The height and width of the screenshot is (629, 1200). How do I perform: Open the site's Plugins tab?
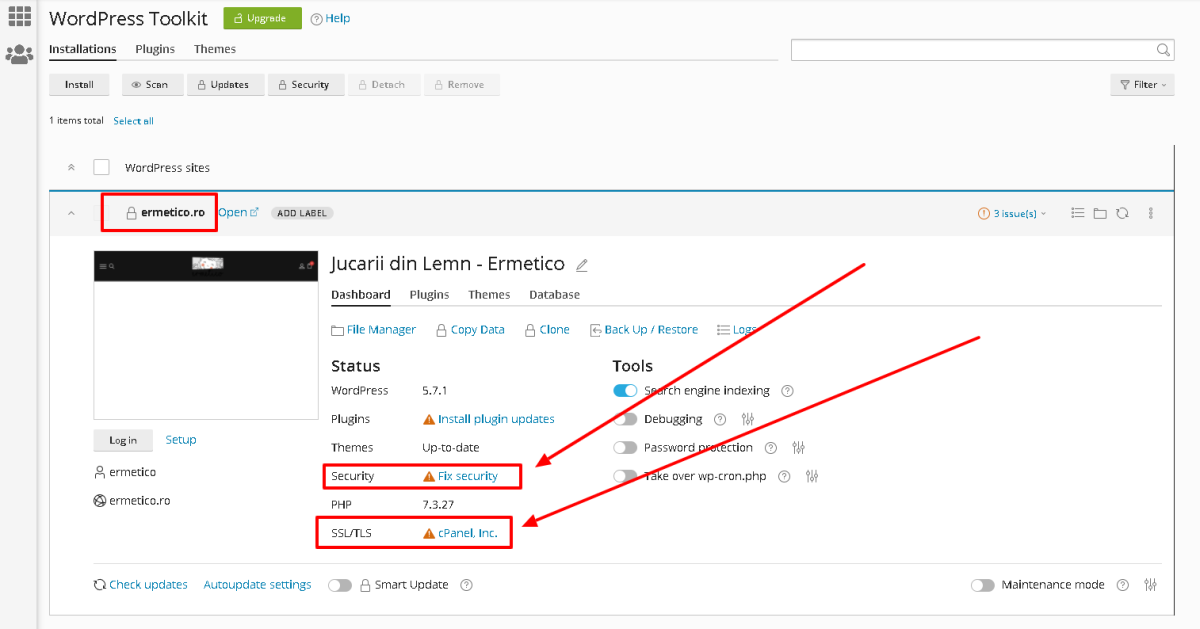coord(429,295)
